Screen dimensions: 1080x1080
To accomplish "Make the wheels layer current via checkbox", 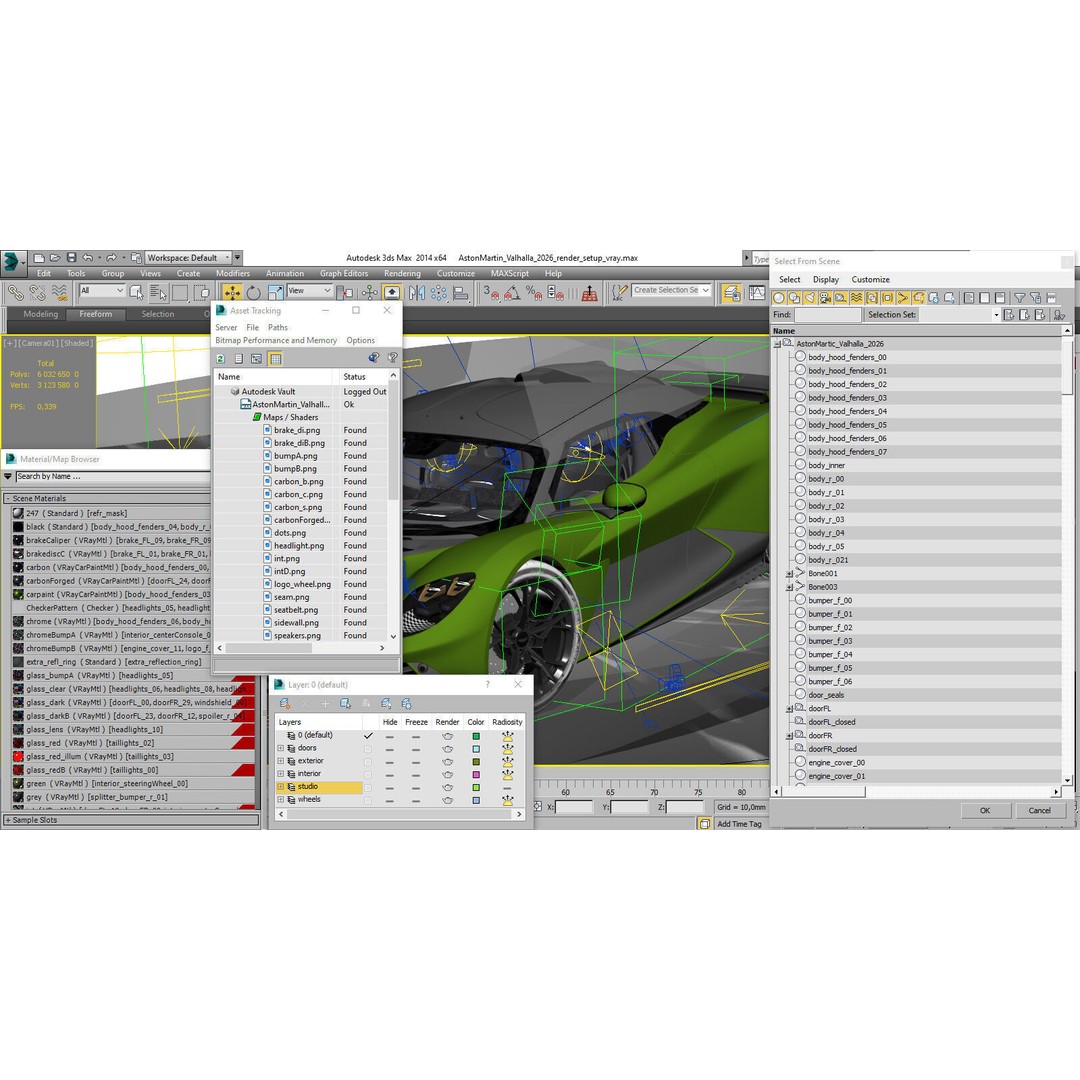I will pos(368,800).
